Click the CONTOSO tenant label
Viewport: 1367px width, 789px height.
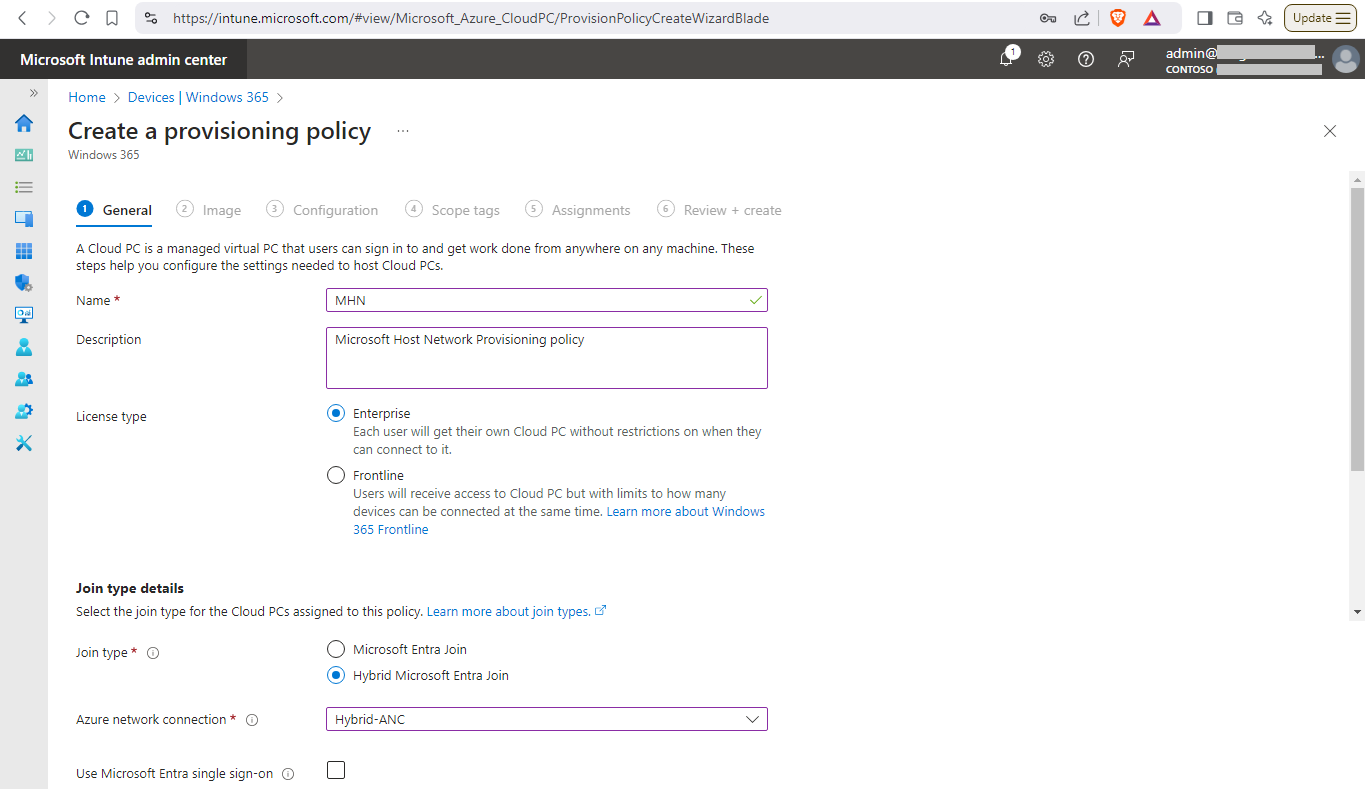[1189, 70]
